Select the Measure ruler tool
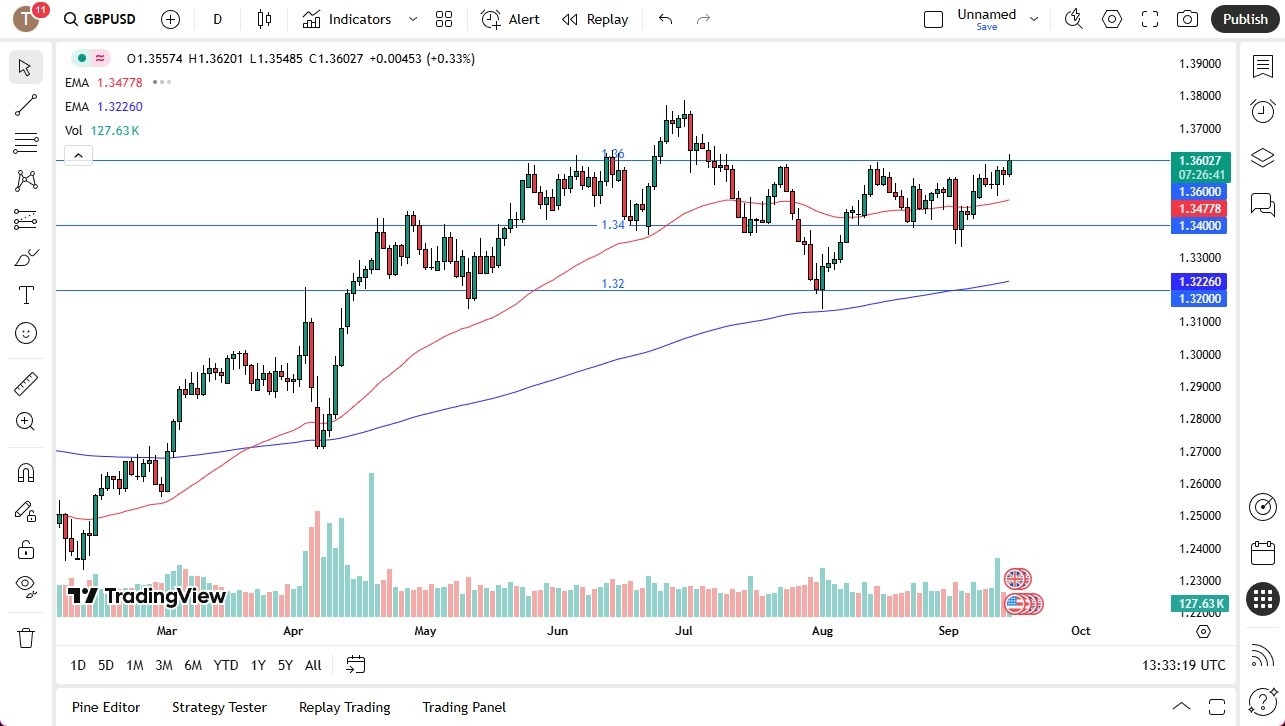1285x726 pixels. [x=25, y=383]
